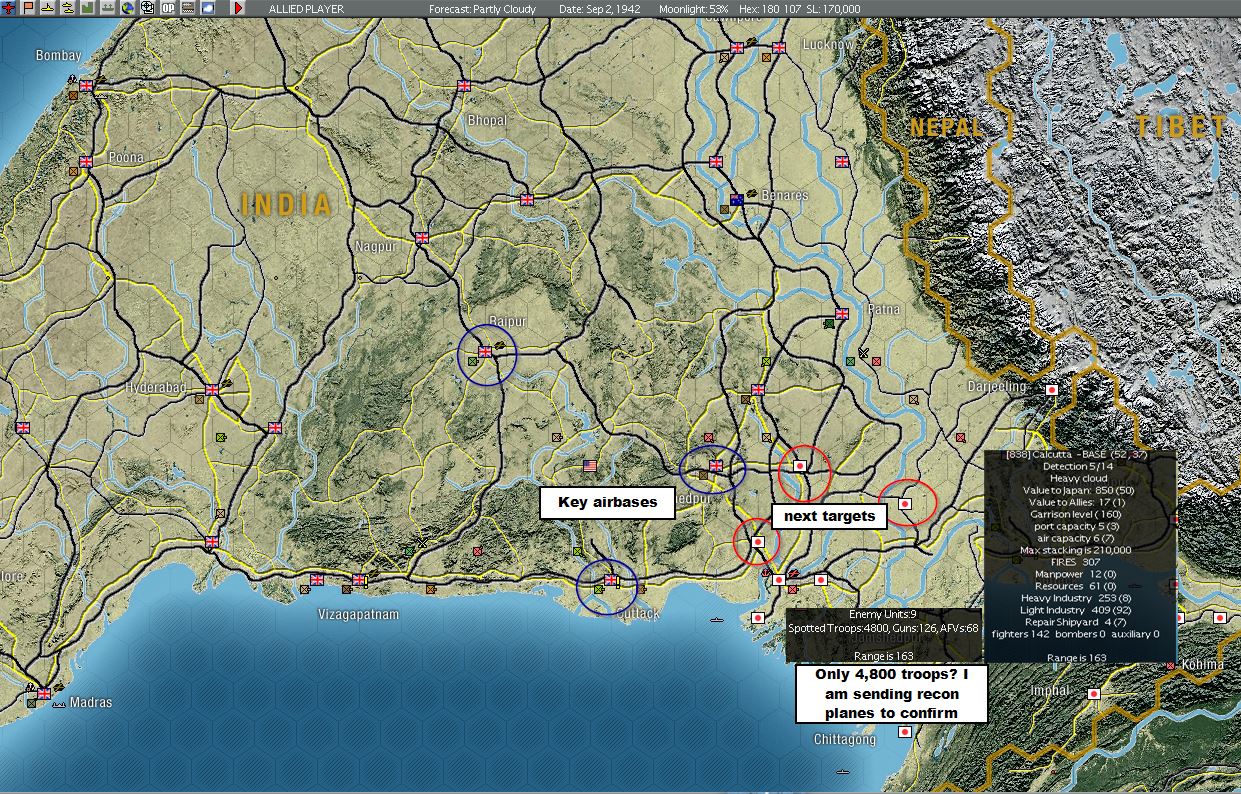This screenshot has width=1241, height=794.
Task: Select the Japanese base flag at Chittagong
Action: [x=905, y=732]
